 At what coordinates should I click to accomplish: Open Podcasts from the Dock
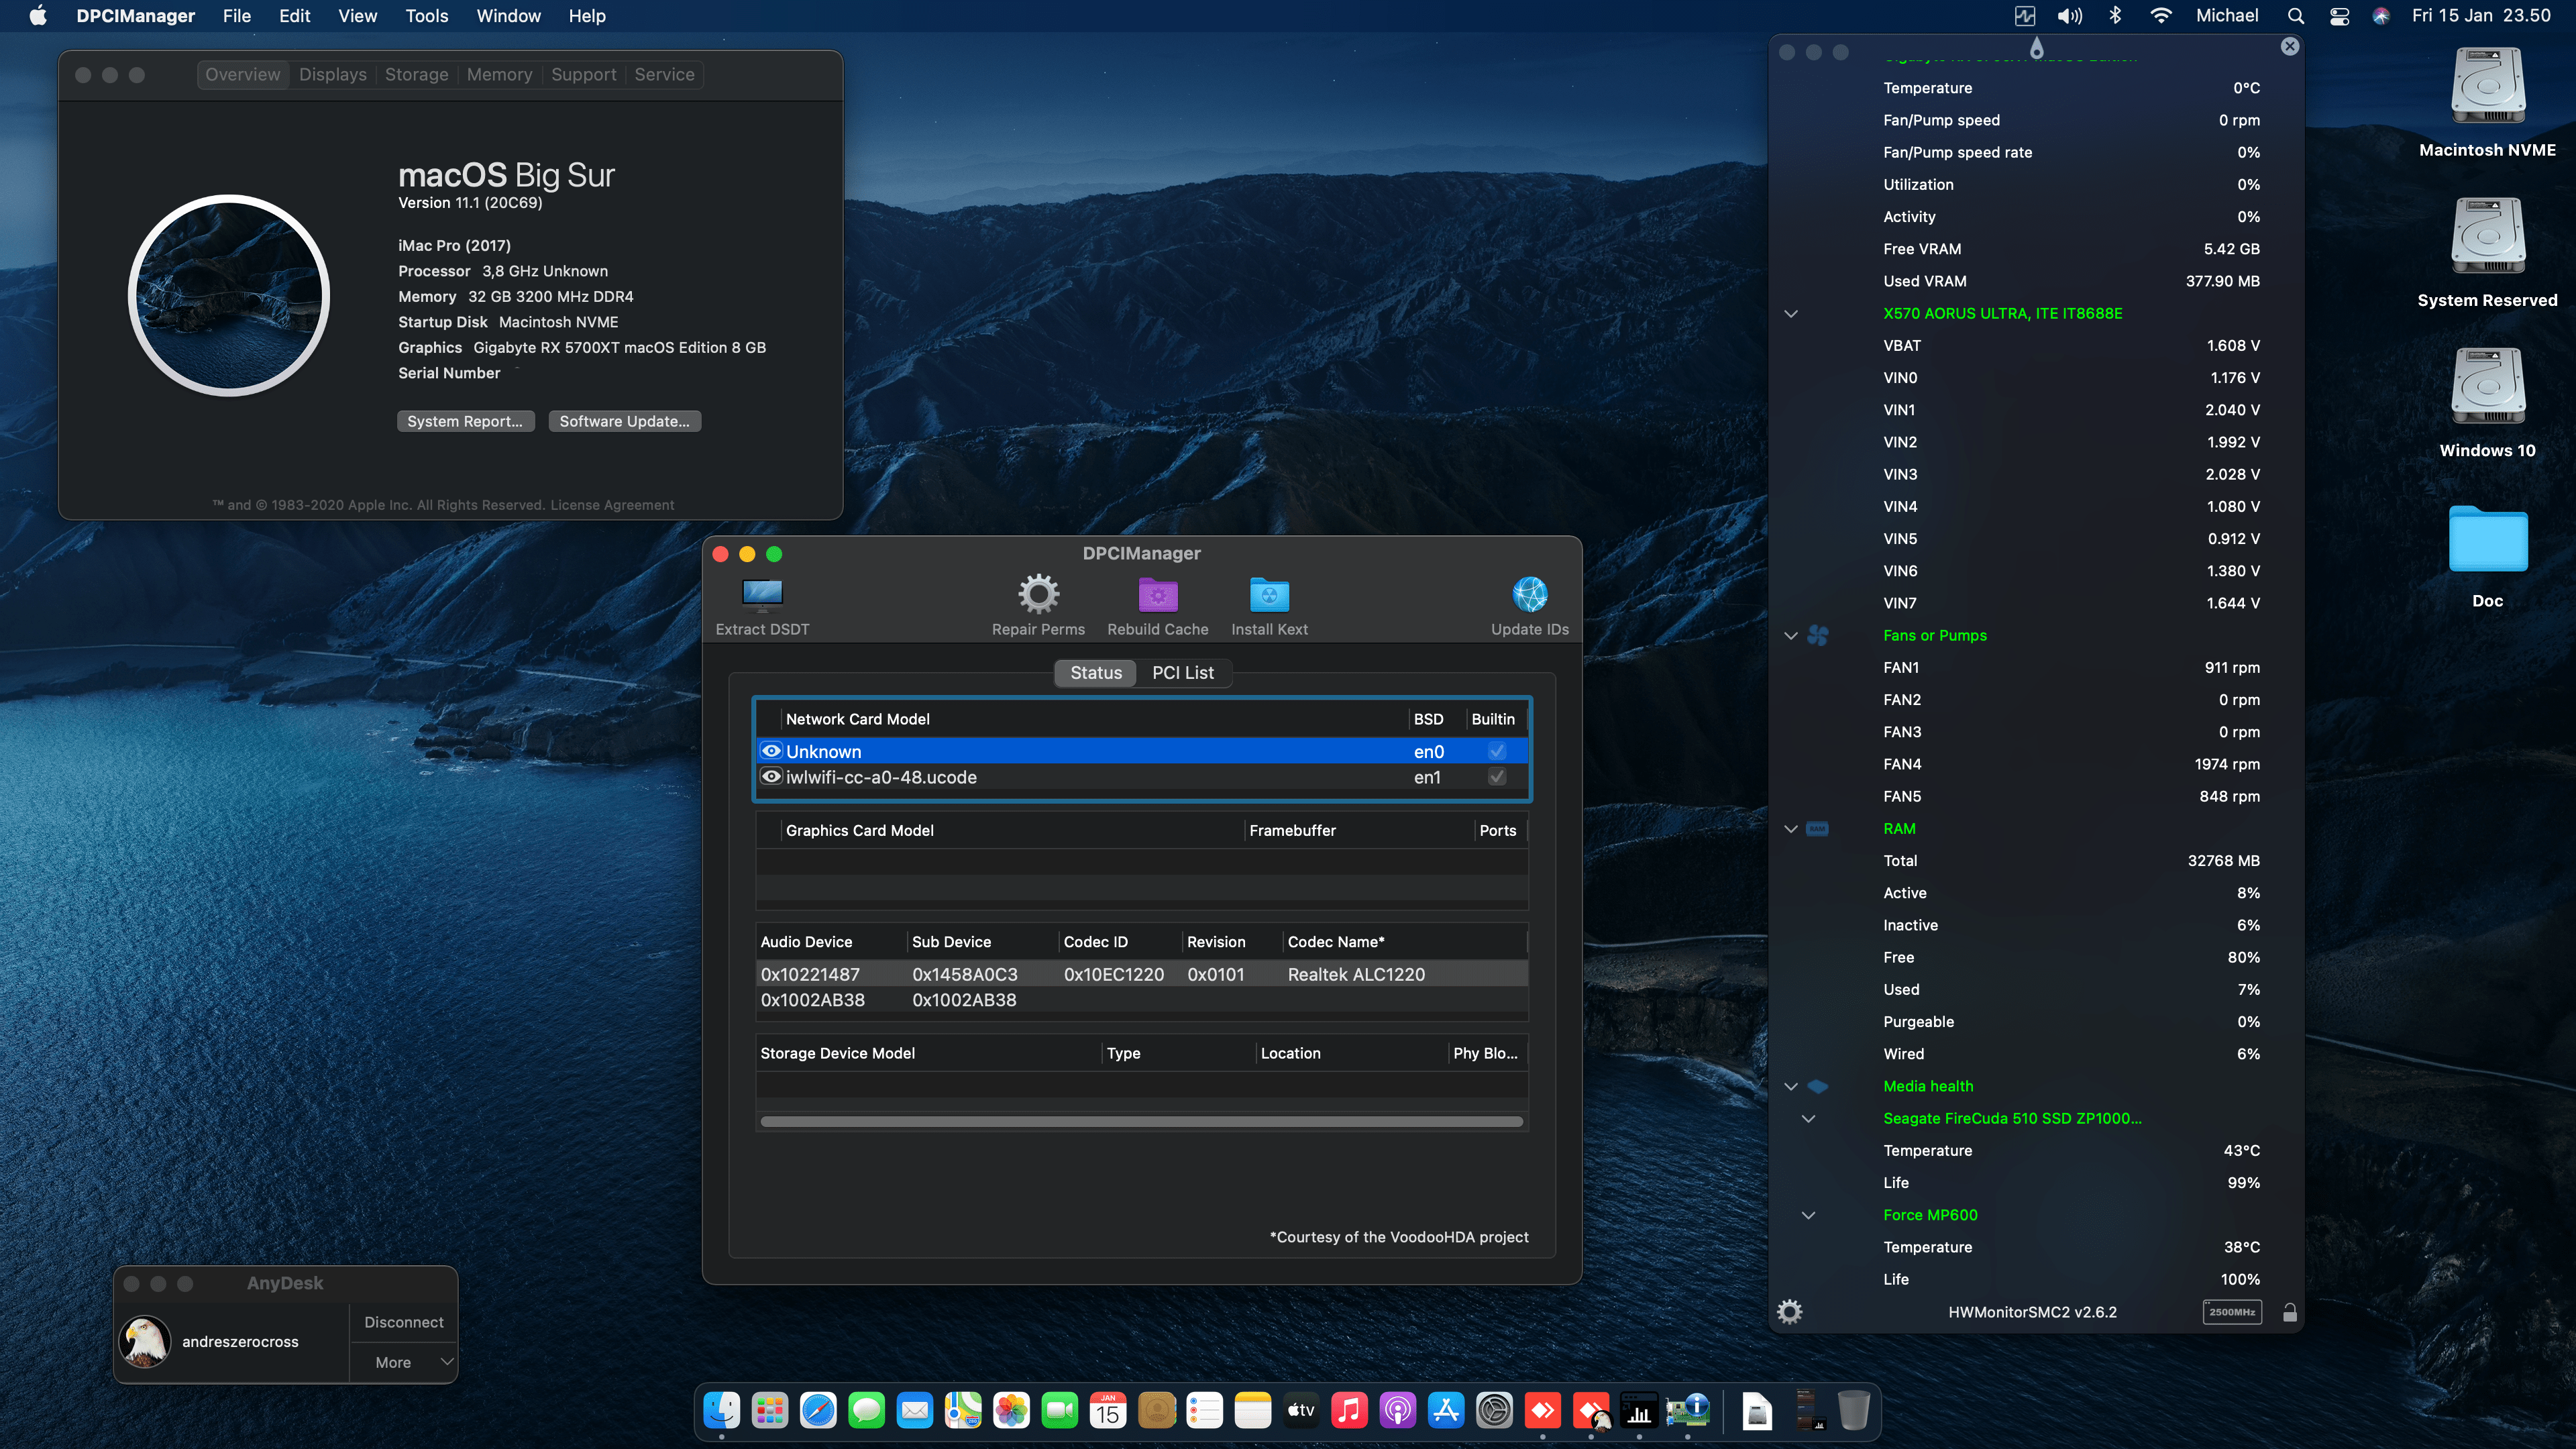coord(1398,1411)
